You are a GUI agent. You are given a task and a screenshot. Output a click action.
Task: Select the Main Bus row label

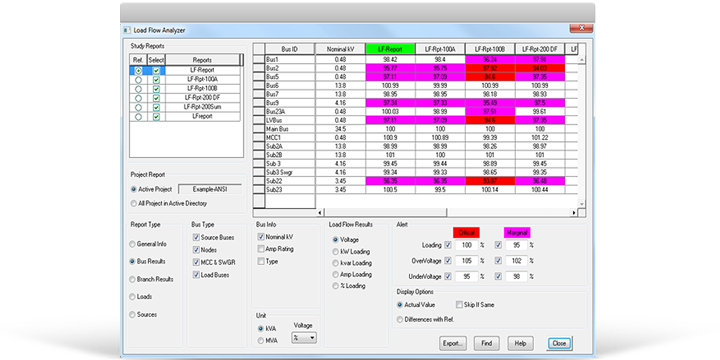click(290, 129)
